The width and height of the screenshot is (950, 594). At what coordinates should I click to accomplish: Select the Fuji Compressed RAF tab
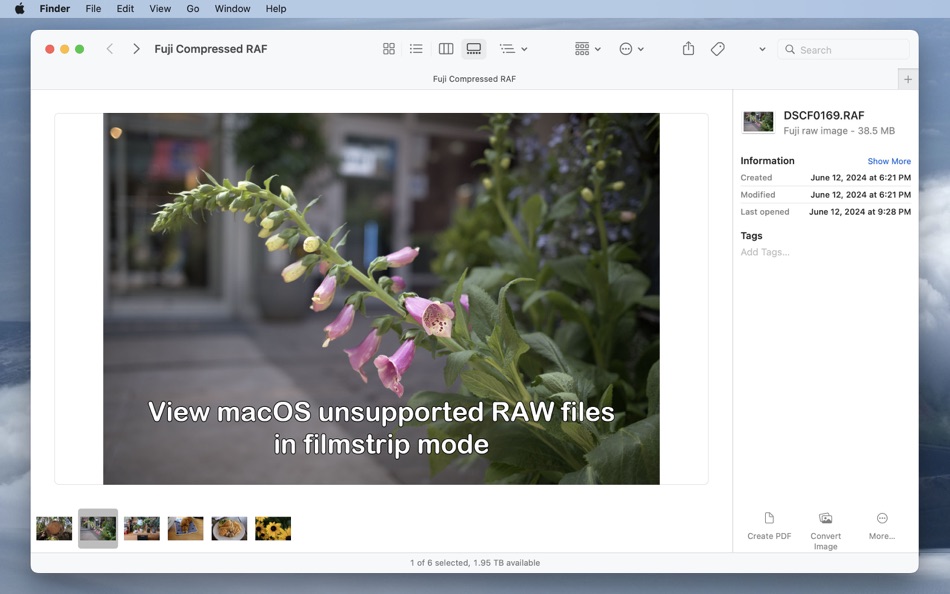point(474,78)
